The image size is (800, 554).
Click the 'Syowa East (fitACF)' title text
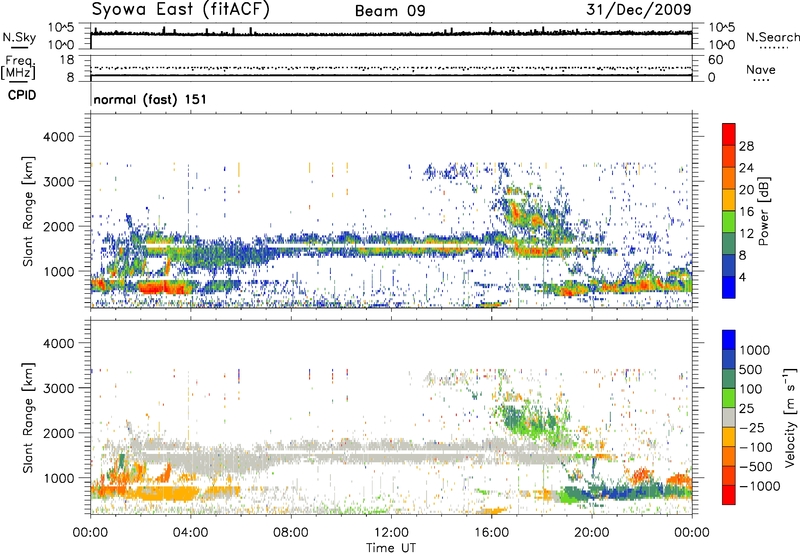point(181,10)
